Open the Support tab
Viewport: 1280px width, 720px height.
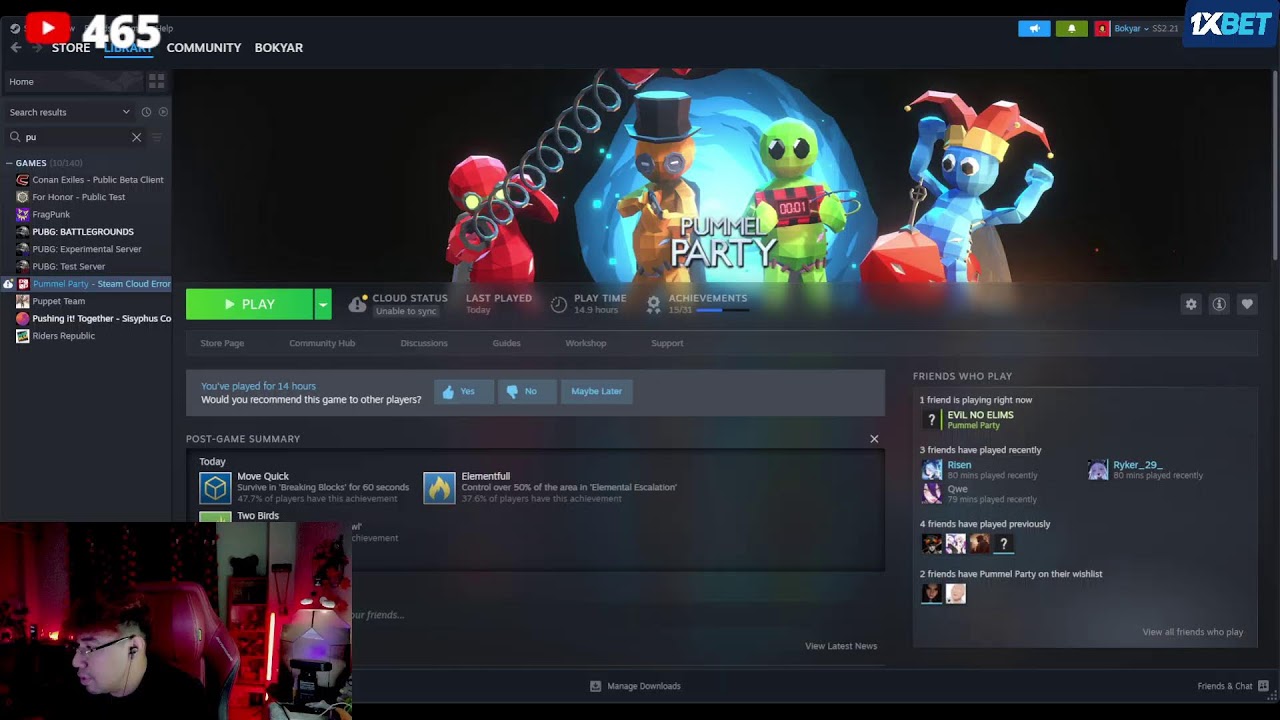pos(667,343)
